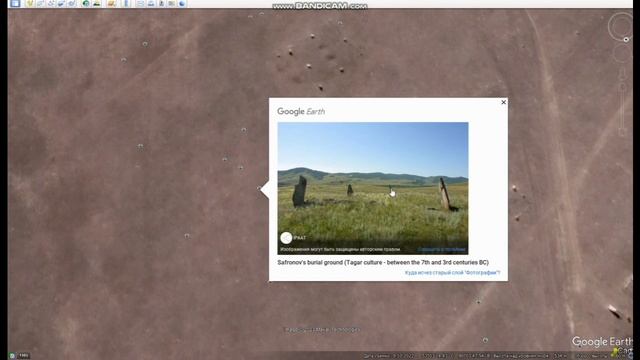Click the blue globe toolbar icon

[x=182, y=3]
